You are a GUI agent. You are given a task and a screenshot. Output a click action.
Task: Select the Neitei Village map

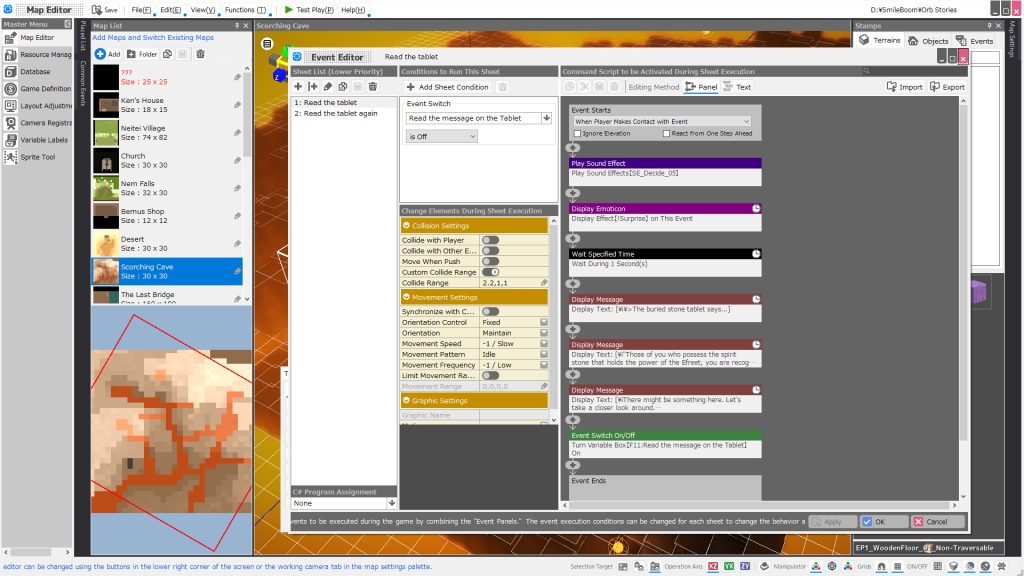(167, 133)
